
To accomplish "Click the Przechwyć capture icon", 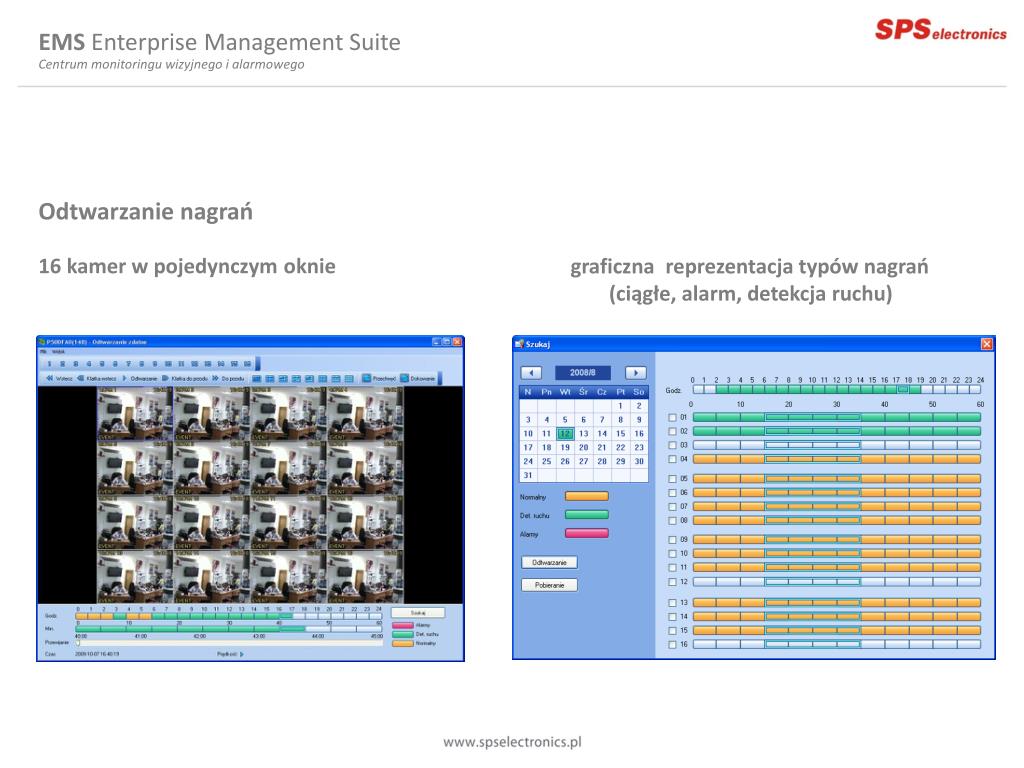I will (366, 378).
